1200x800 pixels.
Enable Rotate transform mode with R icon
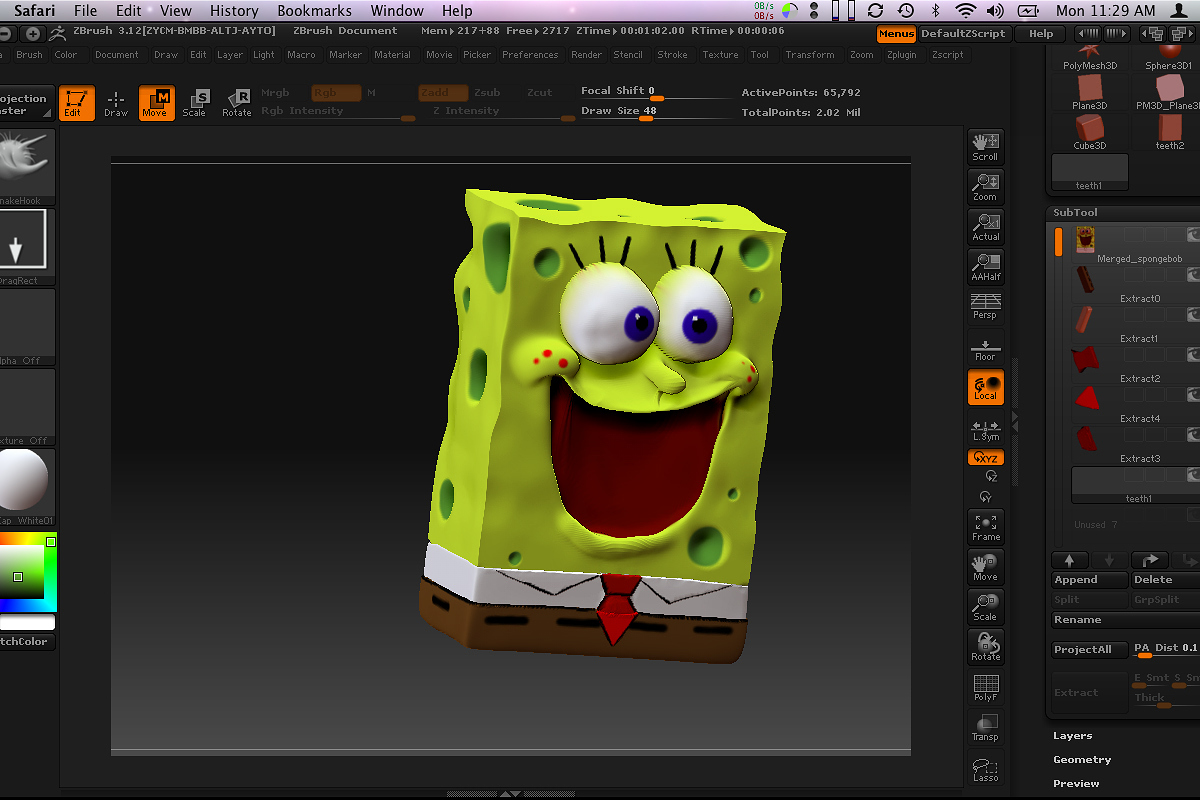pos(237,103)
